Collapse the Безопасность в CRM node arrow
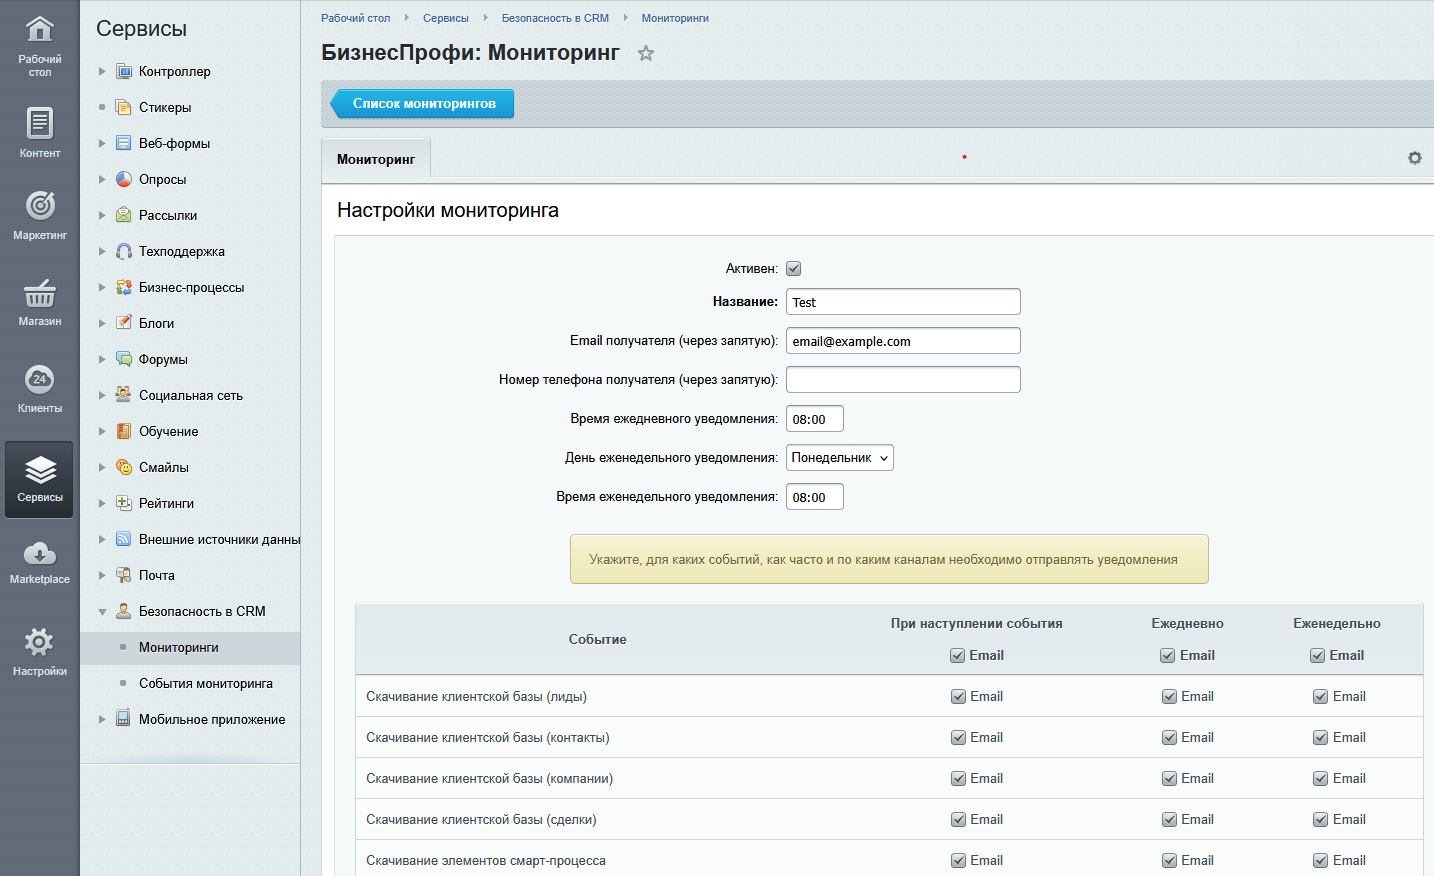The image size is (1434, 876). tap(102, 612)
